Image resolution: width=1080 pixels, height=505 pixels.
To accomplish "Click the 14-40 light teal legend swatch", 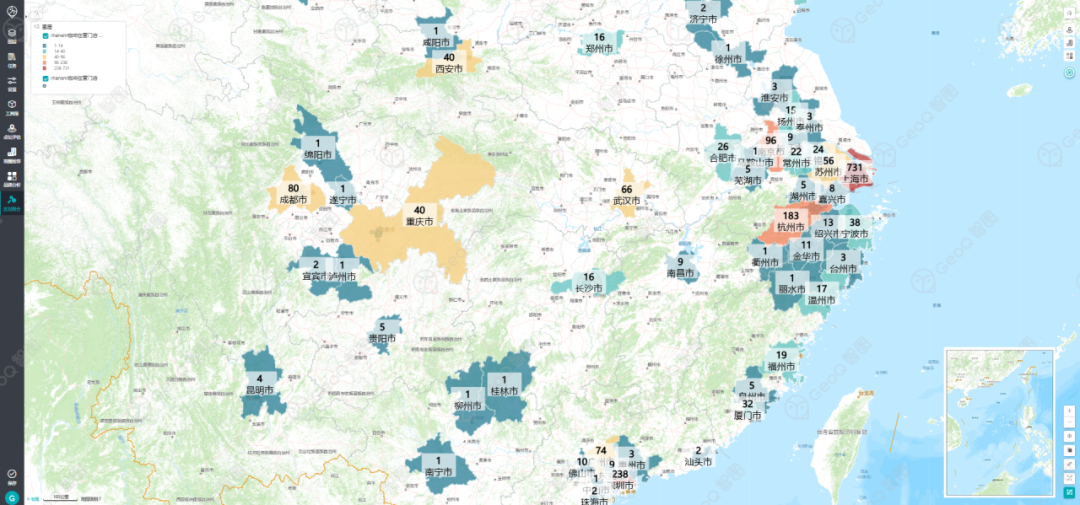I will pyautogui.click(x=45, y=52).
